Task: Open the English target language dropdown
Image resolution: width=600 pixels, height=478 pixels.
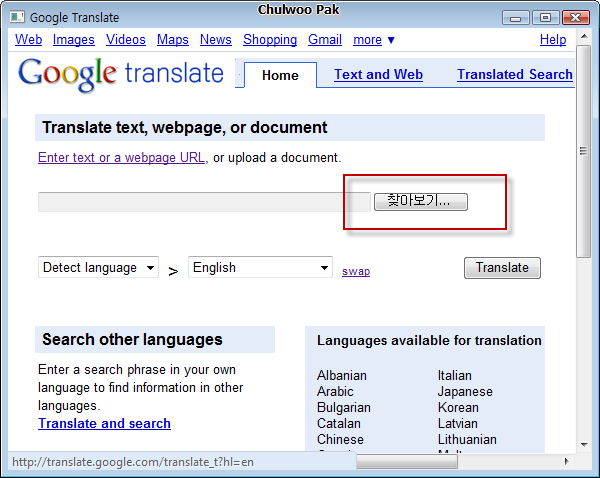Action: coord(260,267)
